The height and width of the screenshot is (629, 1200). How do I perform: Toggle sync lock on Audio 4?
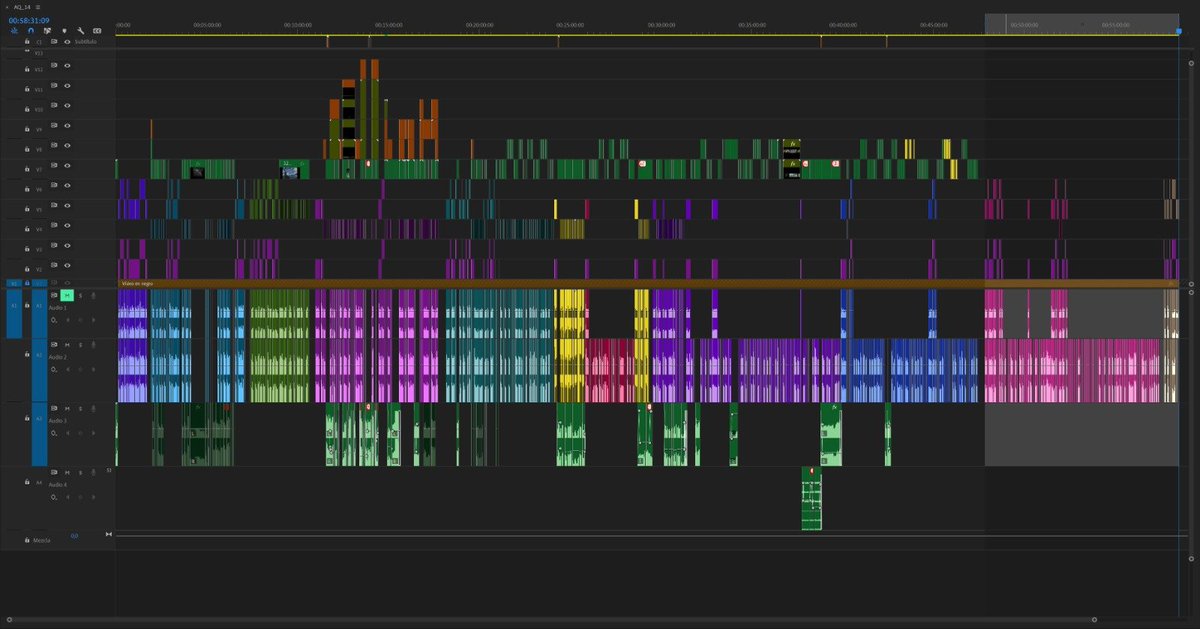pos(55,472)
